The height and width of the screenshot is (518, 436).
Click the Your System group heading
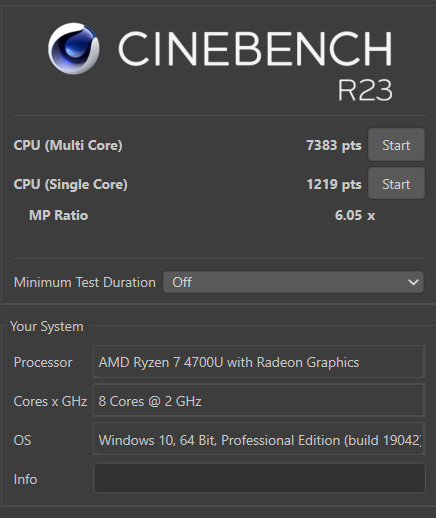[47, 326]
